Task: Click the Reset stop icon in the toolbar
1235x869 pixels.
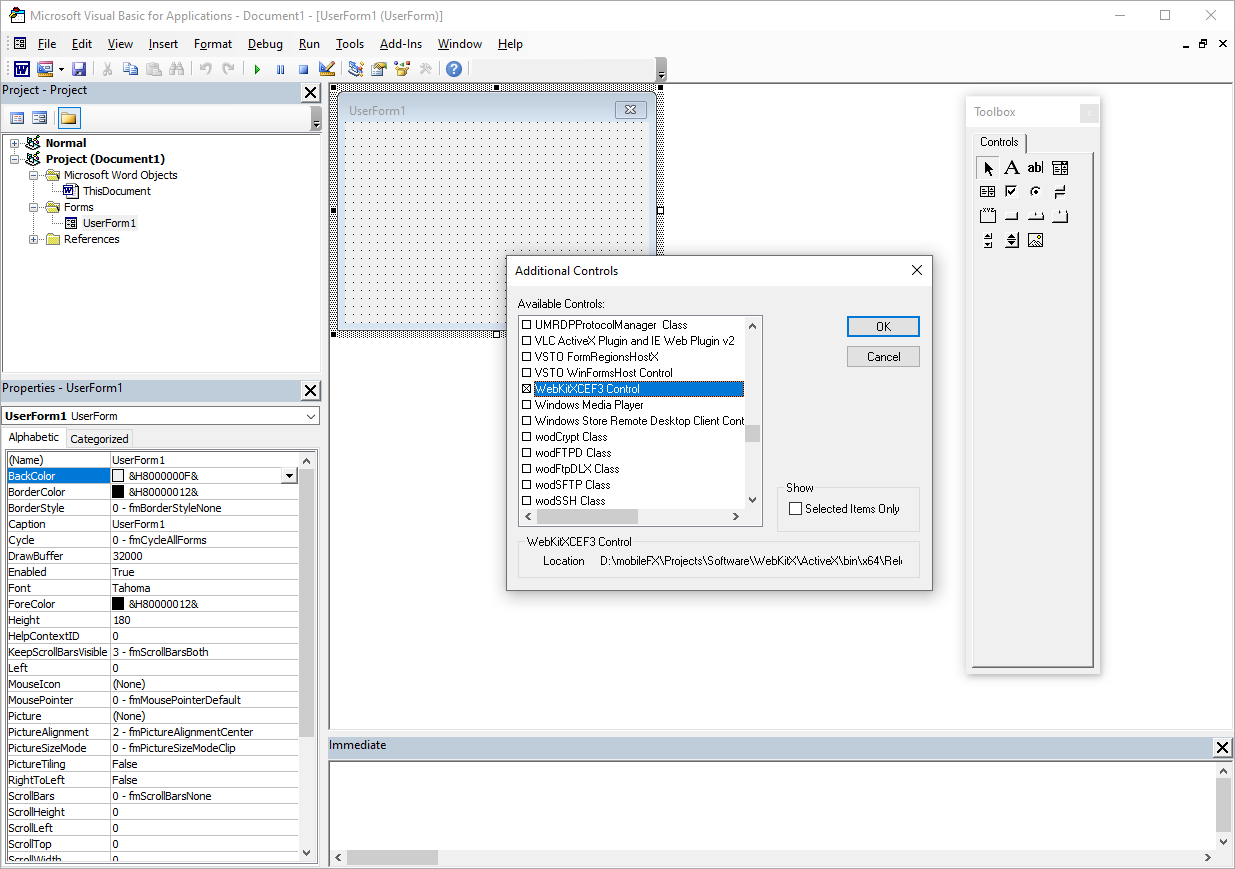Action: [303, 69]
